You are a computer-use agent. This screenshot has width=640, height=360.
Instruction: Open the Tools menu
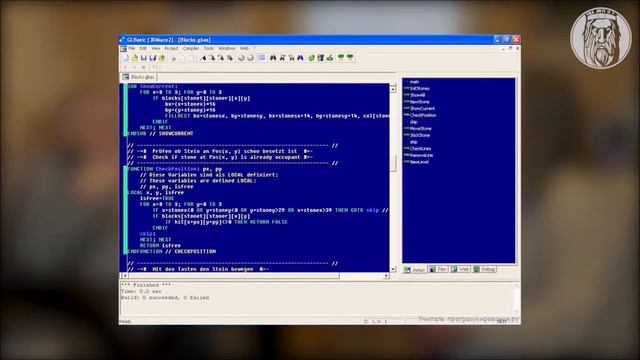209,49
